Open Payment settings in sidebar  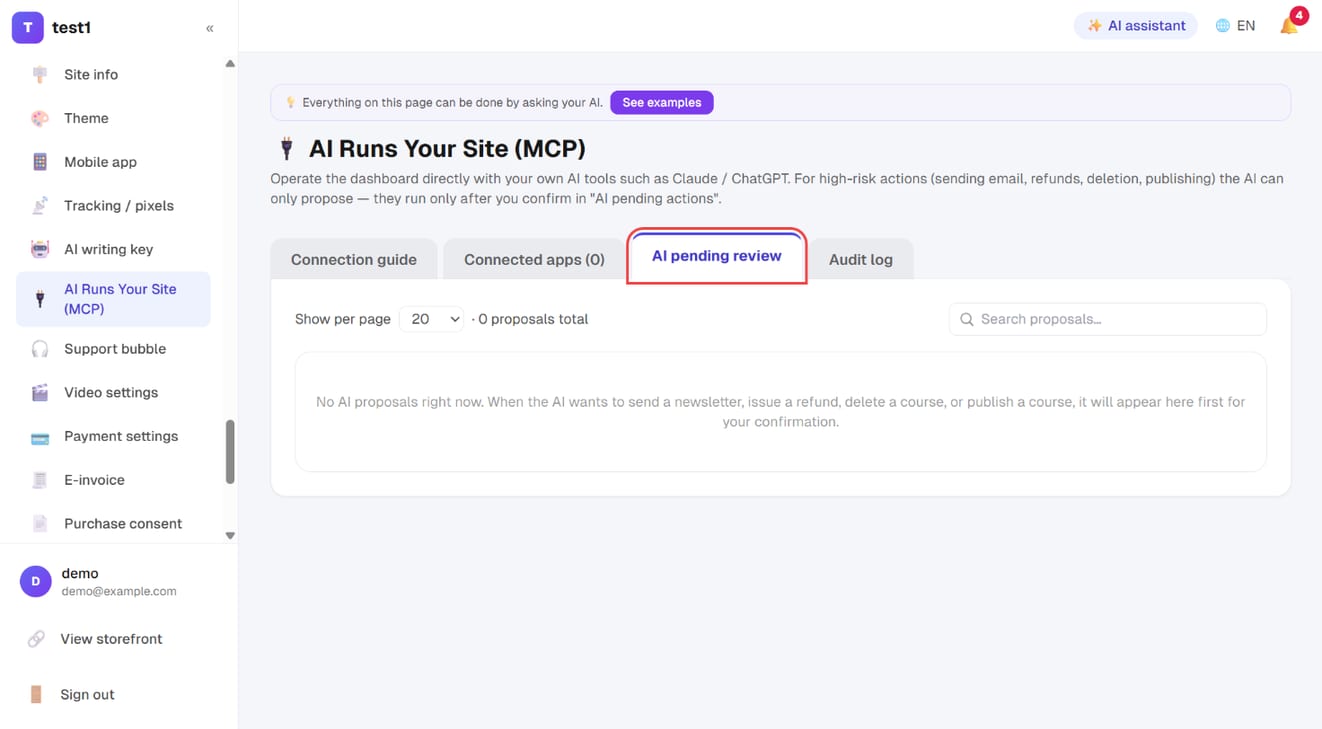coord(113,437)
